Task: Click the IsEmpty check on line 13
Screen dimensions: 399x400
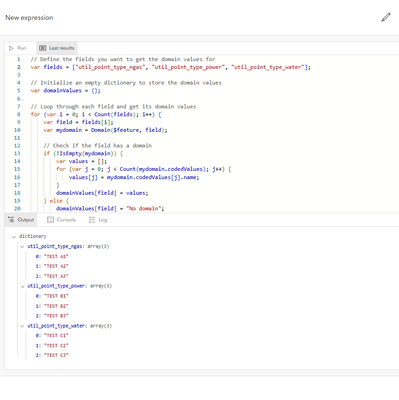Action: (83, 154)
